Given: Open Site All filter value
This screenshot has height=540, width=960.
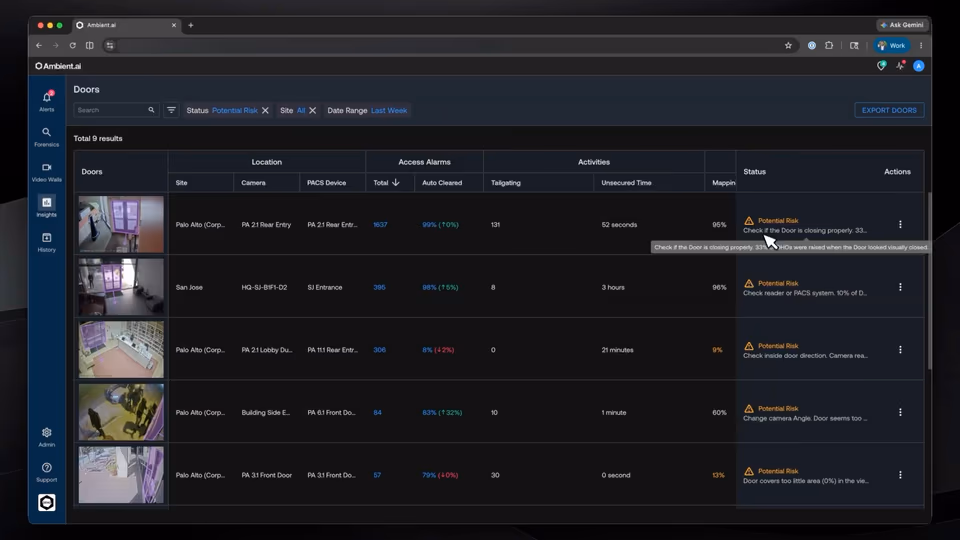Looking at the screenshot, I should tap(301, 111).
